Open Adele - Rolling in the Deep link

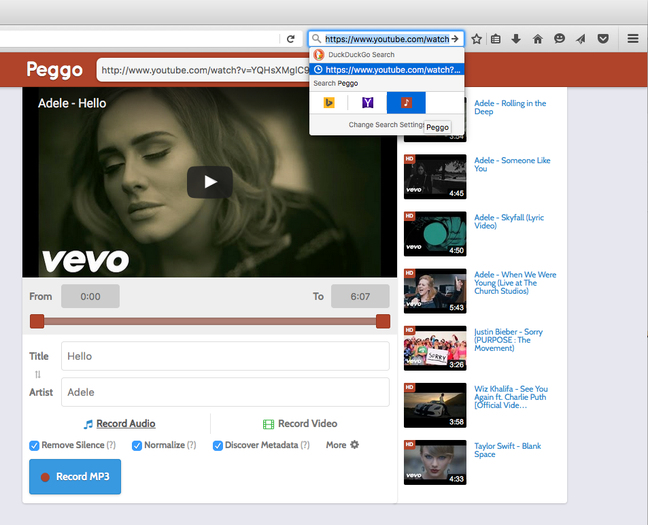tap(510, 107)
